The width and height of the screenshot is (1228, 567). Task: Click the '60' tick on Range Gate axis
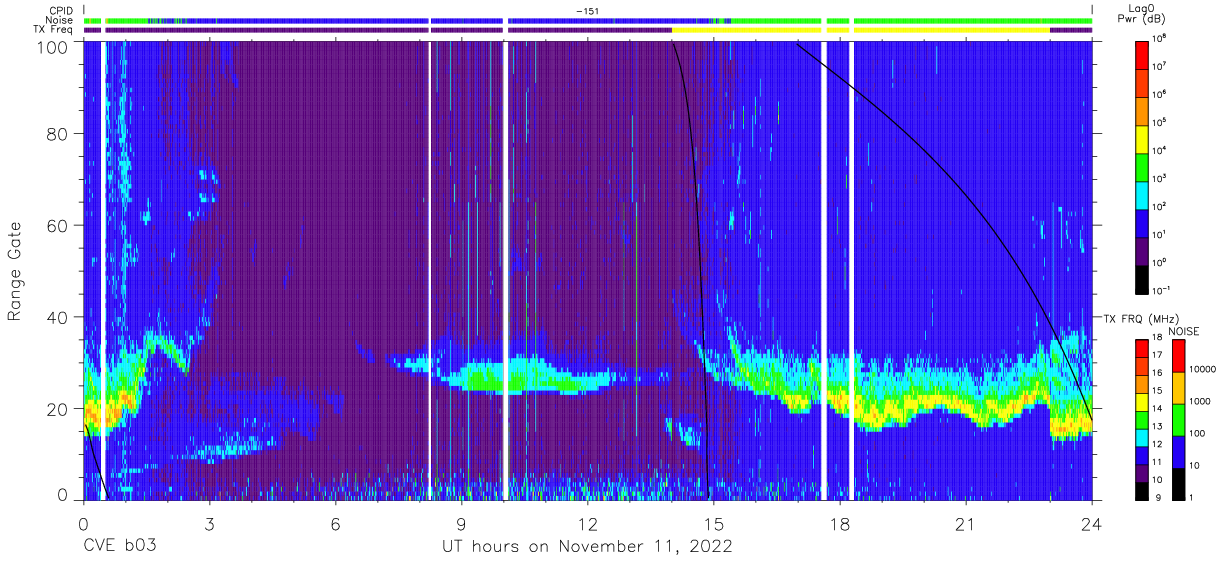tap(59, 226)
